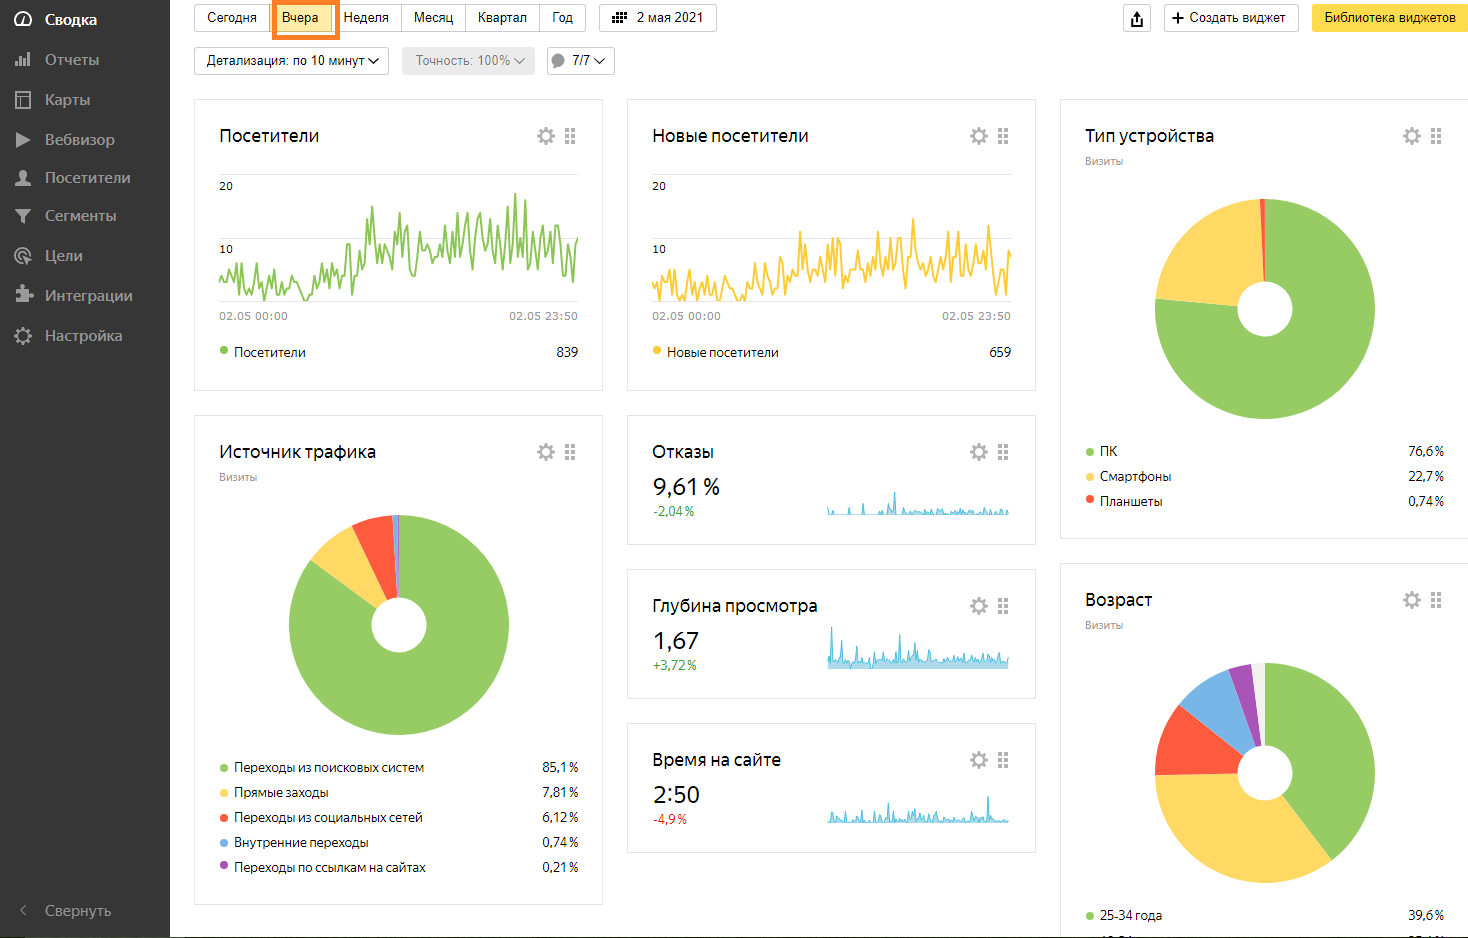Click the ПК legend color marker

pos(1090,451)
